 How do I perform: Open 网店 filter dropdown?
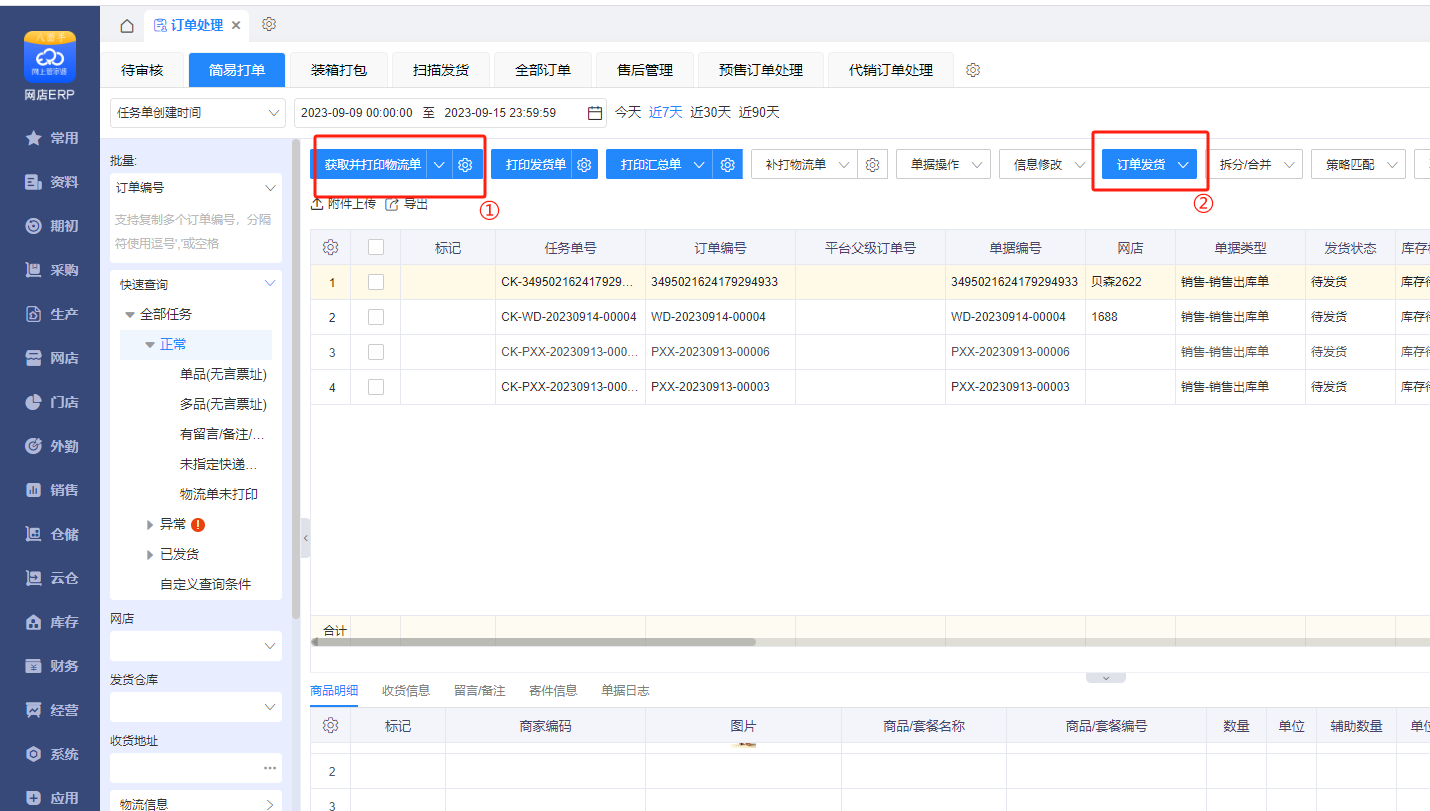point(196,646)
